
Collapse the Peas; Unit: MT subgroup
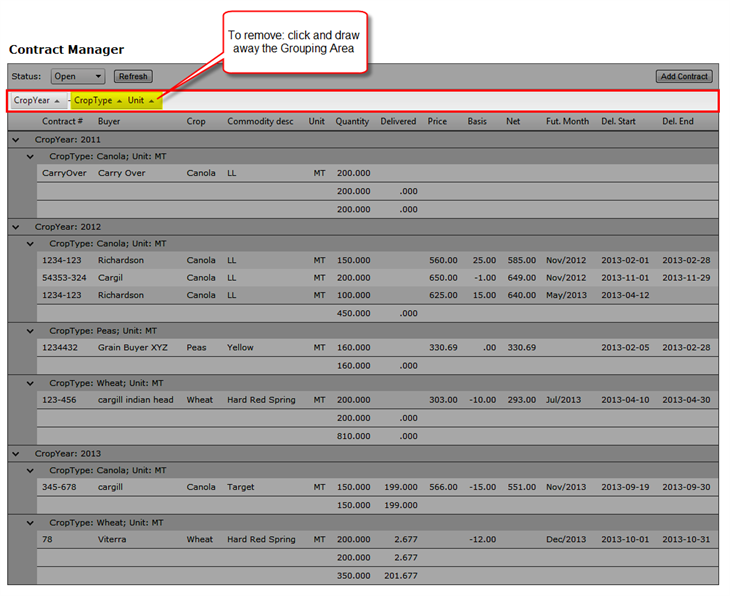pos(31,330)
